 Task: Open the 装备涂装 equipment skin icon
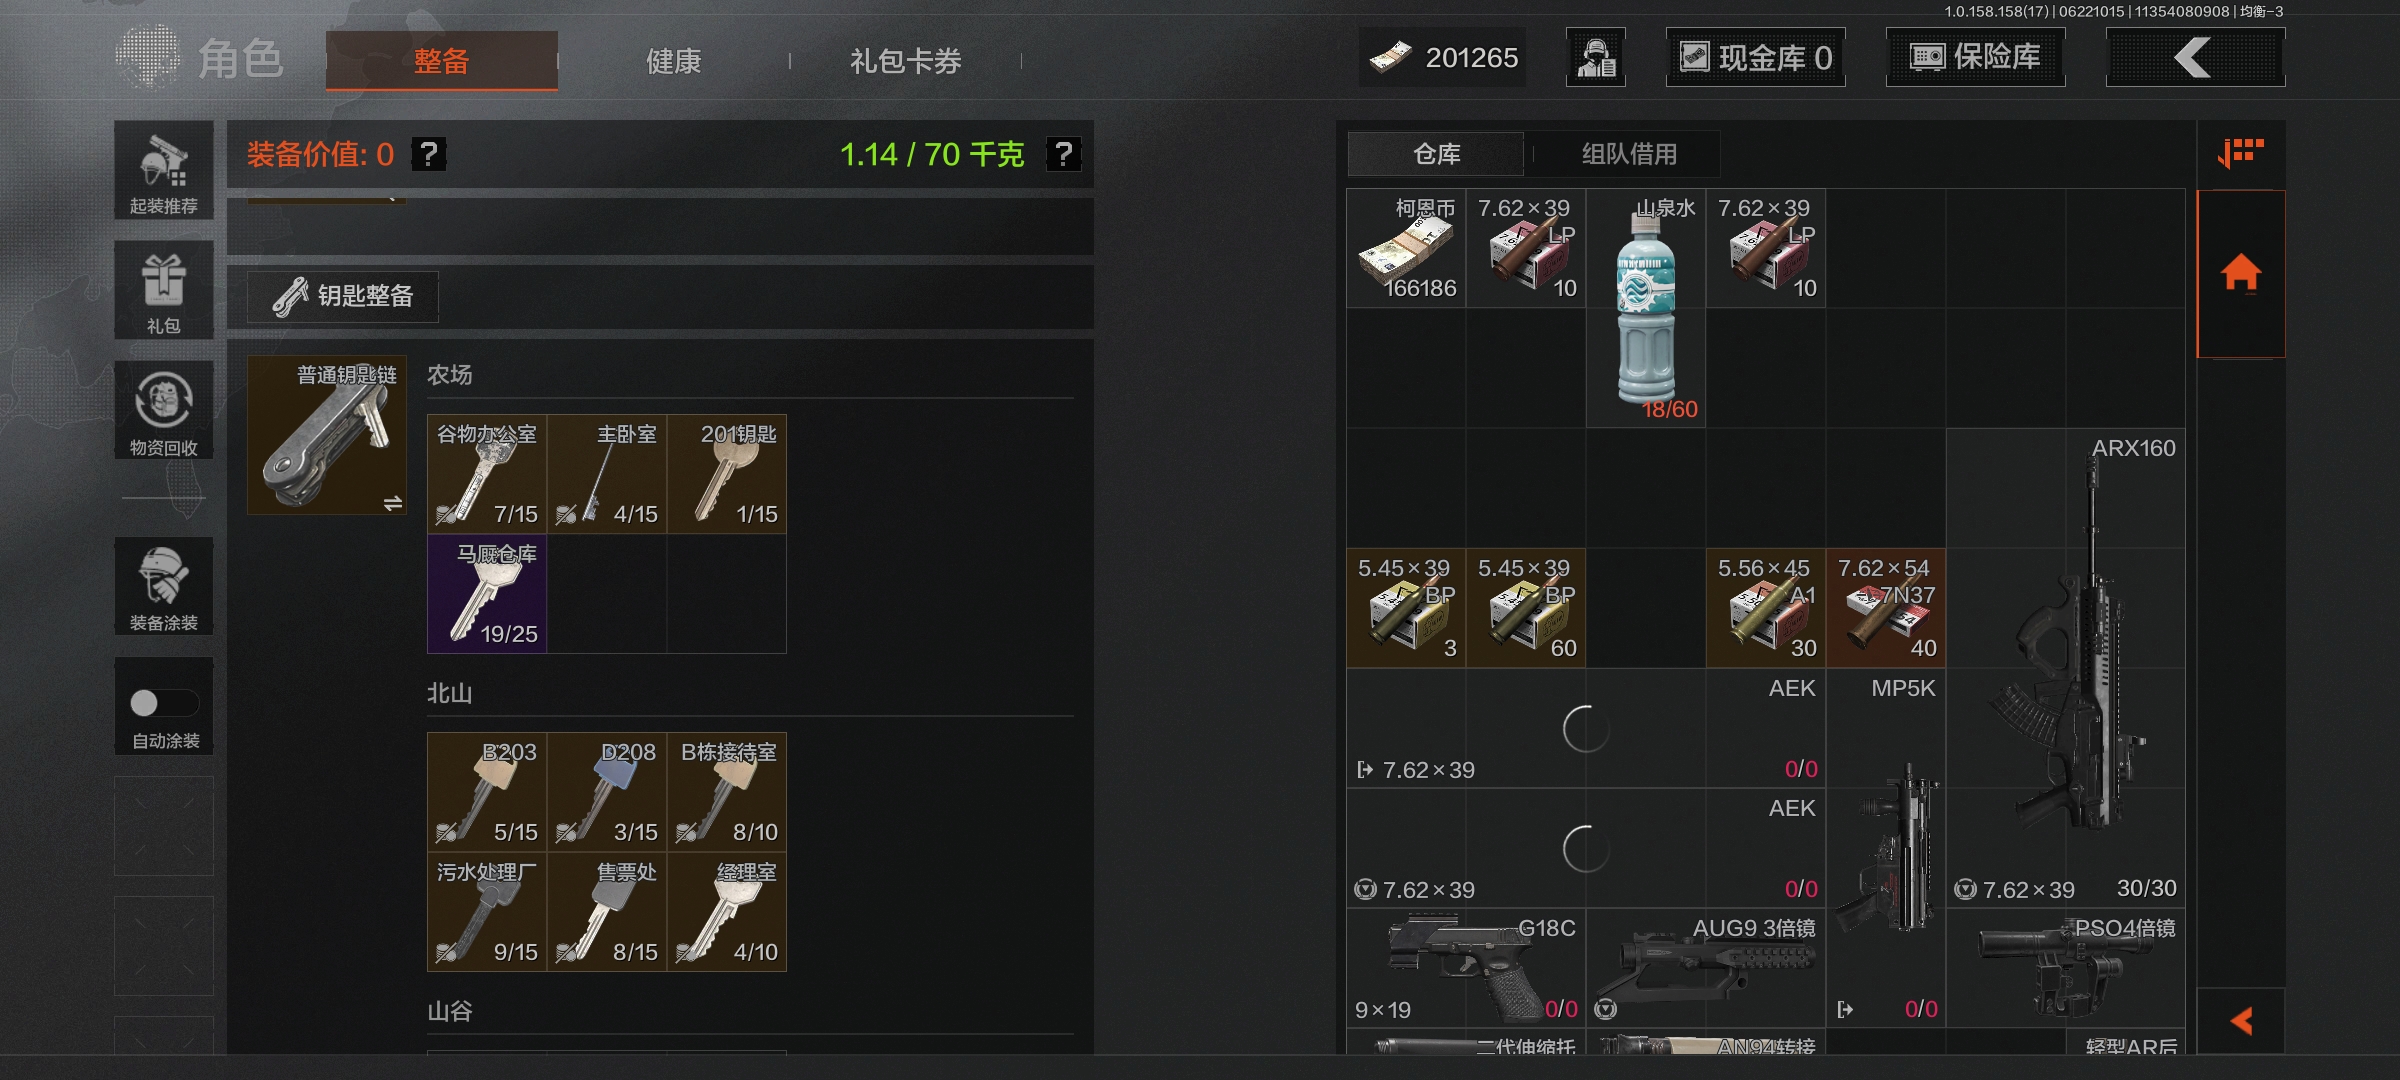164,586
